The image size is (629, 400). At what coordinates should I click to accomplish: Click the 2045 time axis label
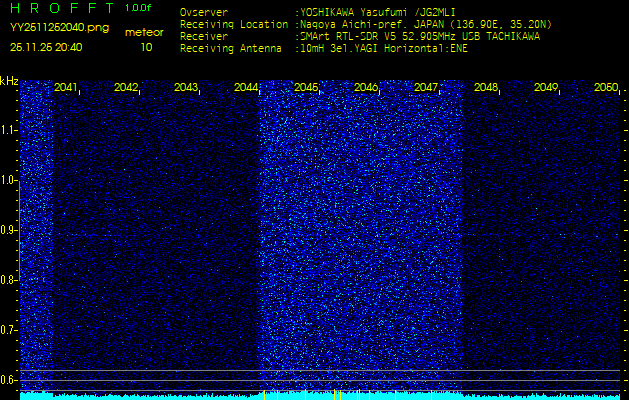[x=306, y=87]
